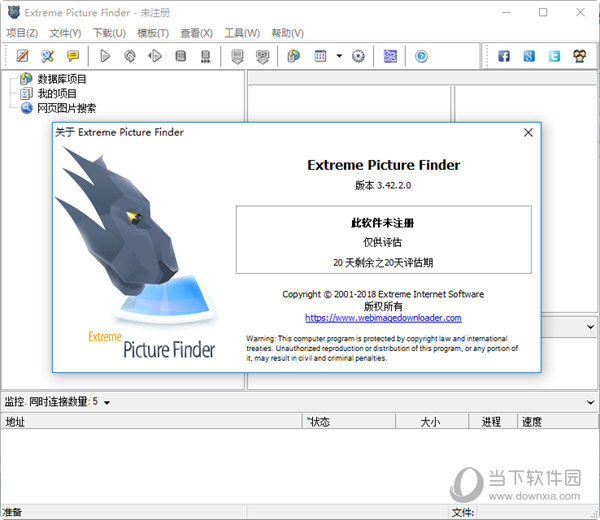The height and width of the screenshot is (520, 600).
Task: Click the 进程 column header
Action: click(x=493, y=422)
